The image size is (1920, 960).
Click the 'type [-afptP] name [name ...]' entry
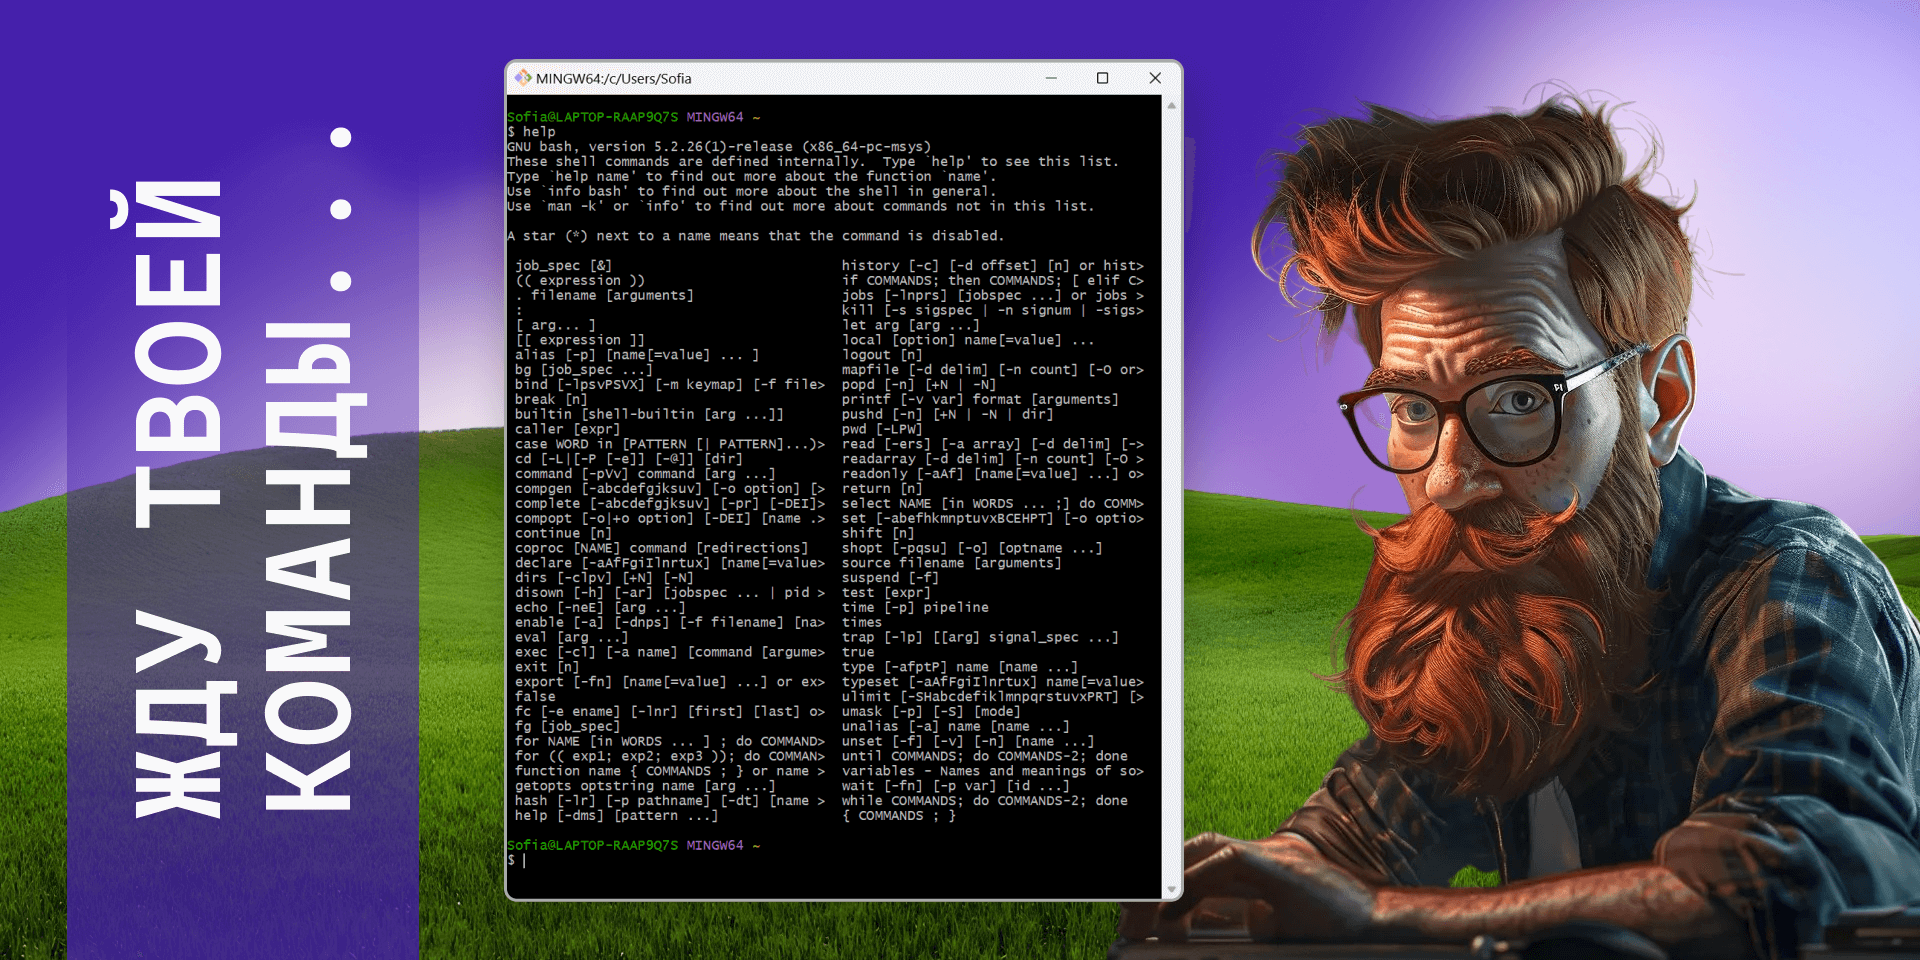pyautogui.click(x=960, y=667)
